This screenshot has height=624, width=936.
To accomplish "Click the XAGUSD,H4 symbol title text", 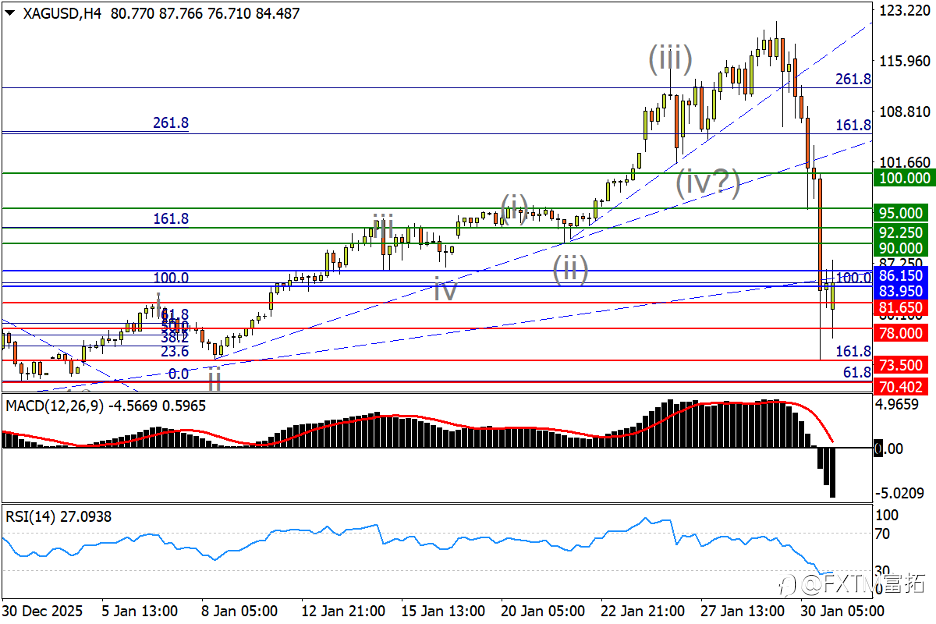I will (62, 13).
